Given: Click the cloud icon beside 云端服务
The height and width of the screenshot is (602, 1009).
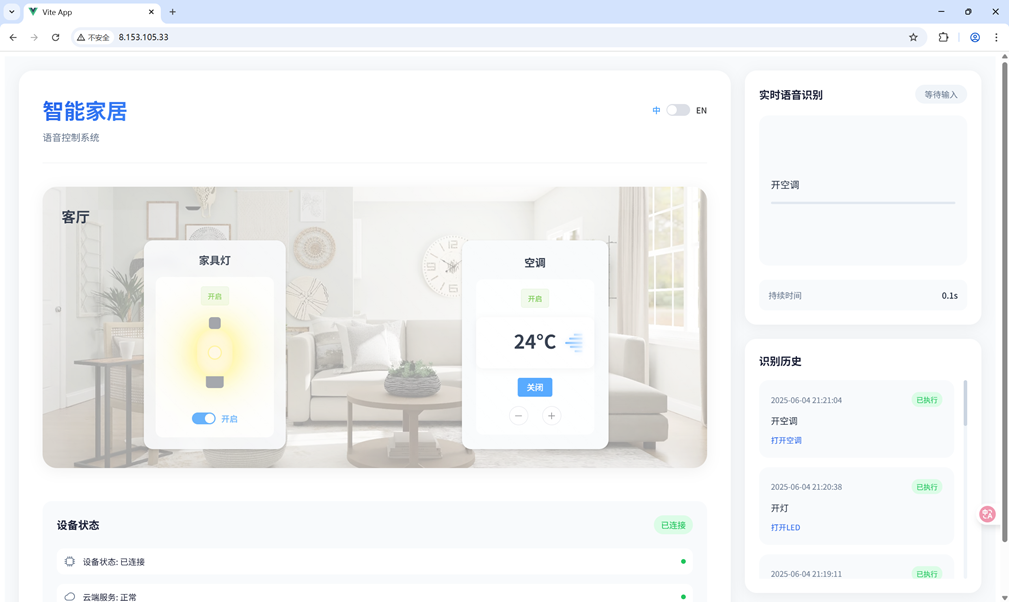Looking at the screenshot, I should coord(69,597).
